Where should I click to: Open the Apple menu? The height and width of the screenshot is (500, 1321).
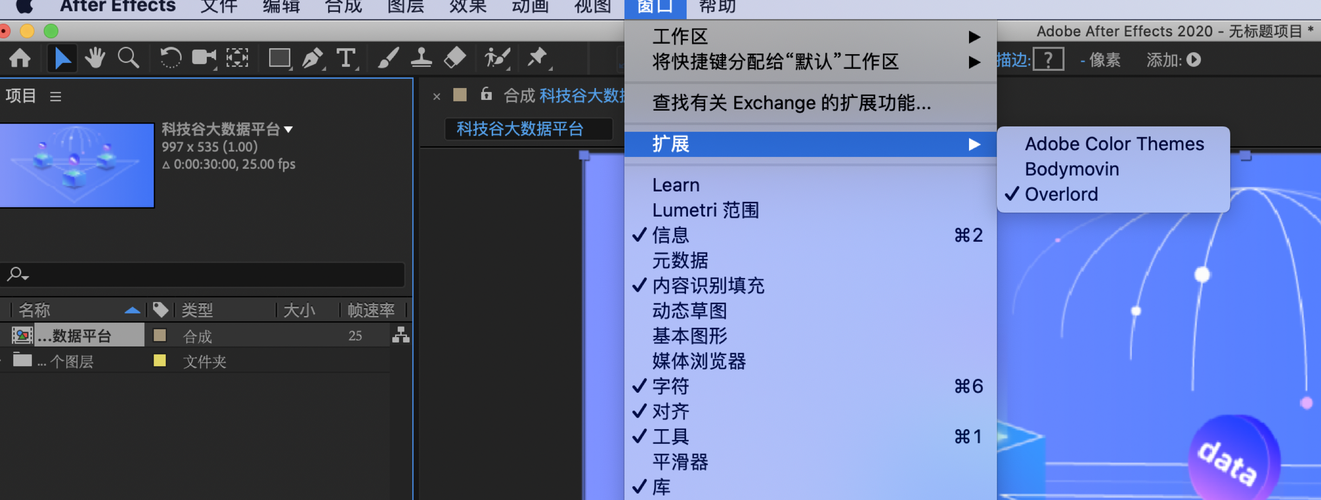pyautogui.click(x=24, y=6)
